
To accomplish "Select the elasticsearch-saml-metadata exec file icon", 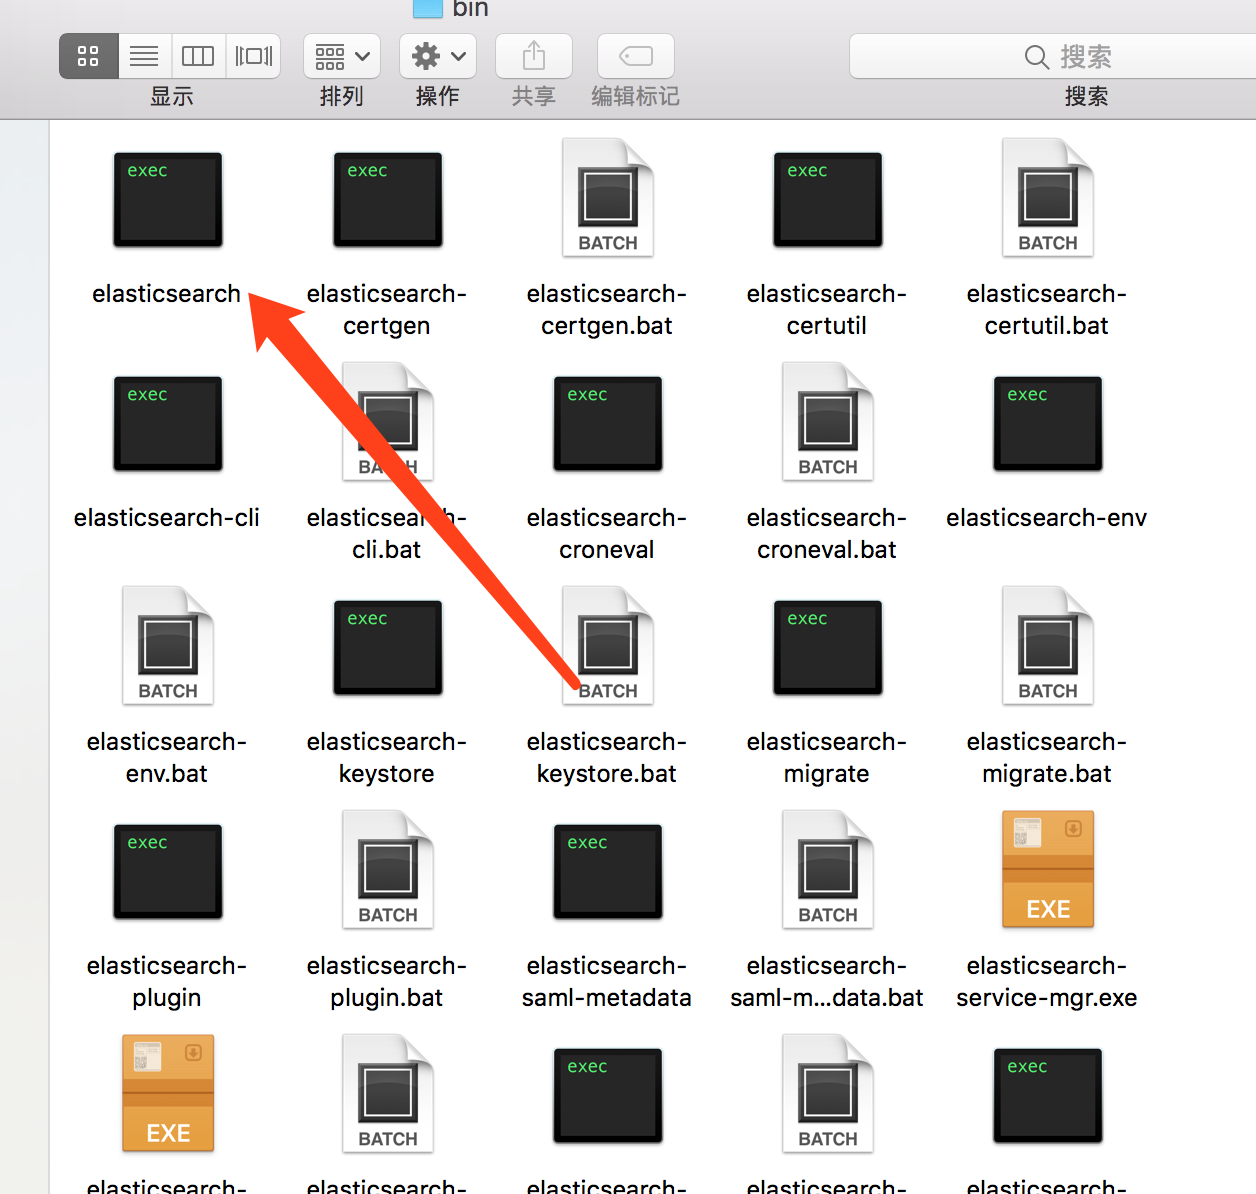I will pyautogui.click(x=607, y=871).
